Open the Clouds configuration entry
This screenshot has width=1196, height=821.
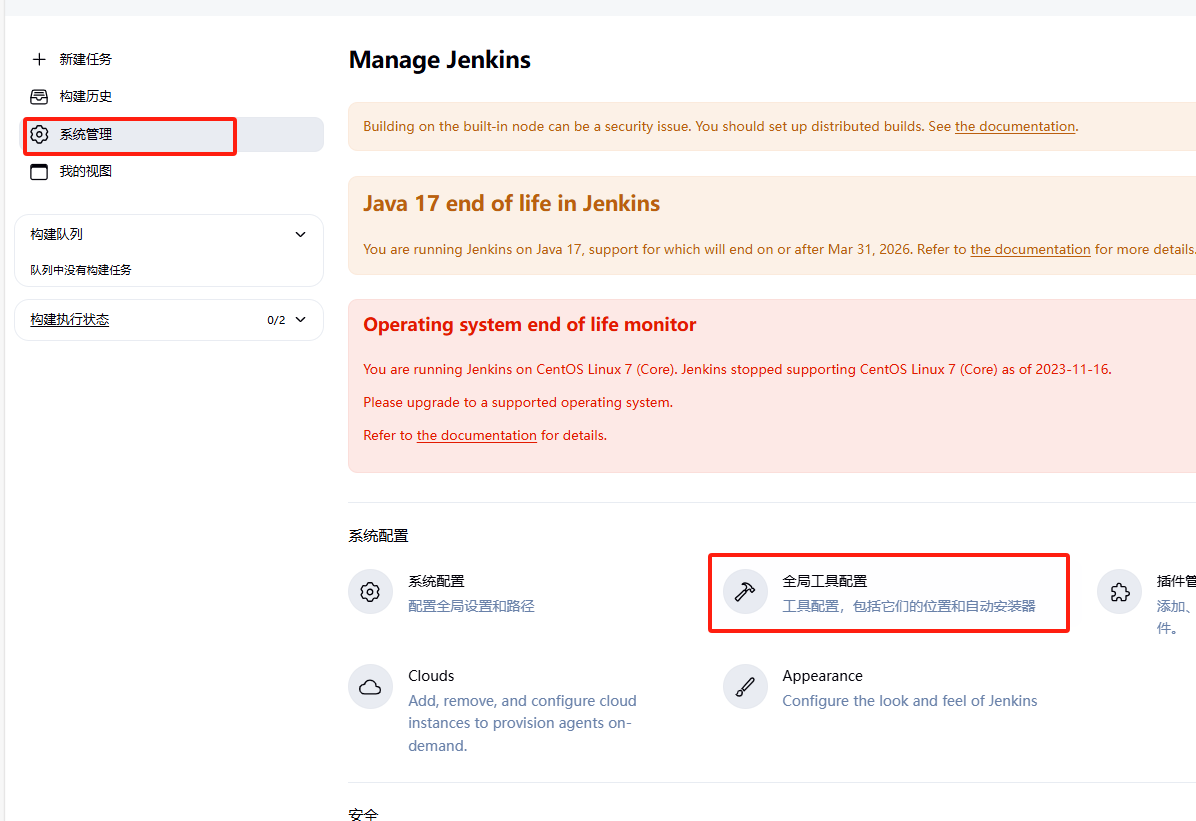(431, 676)
